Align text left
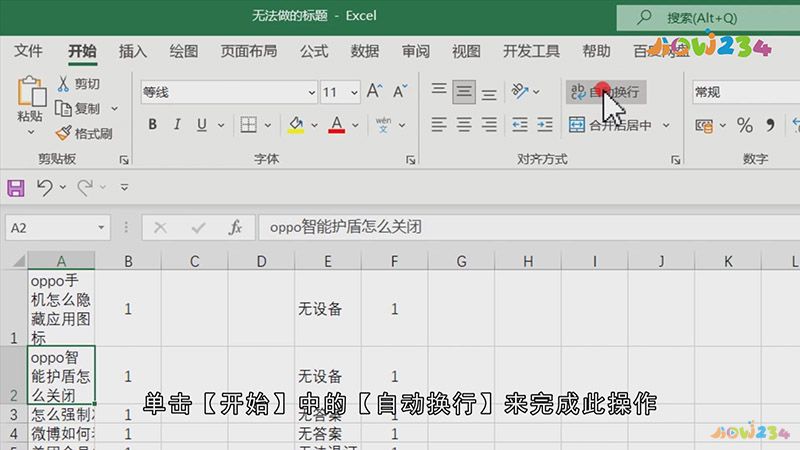Viewport: 800px width, 450px height. pos(439,124)
